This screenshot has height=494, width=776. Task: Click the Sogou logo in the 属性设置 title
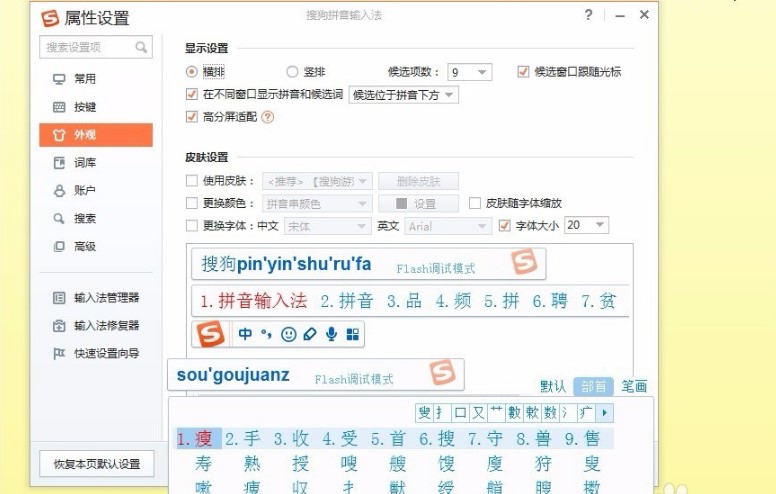pyautogui.click(x=50, y=18)
